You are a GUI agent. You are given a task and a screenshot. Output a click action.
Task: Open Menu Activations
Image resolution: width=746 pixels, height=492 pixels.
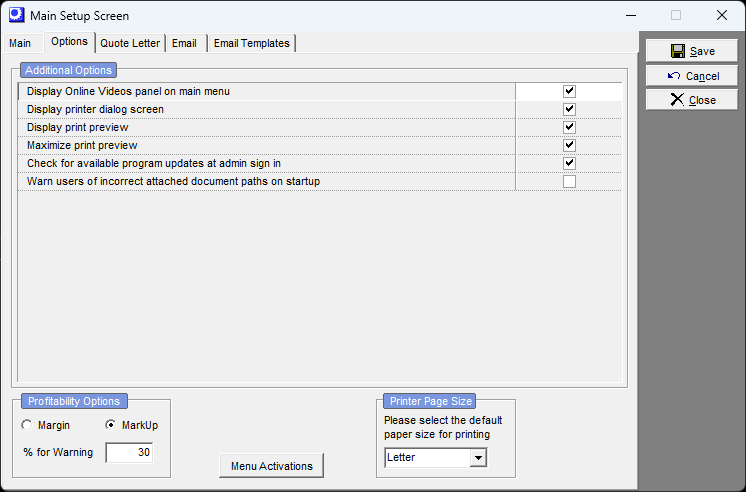[272, 466]
